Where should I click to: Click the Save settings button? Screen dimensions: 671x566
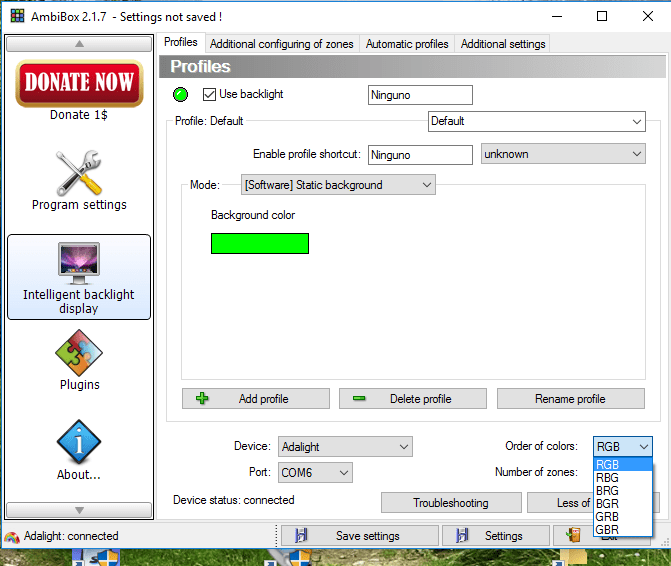359,536
